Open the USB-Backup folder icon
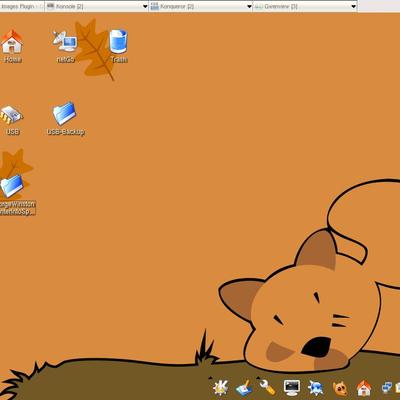This screenshot has height=400, width=400. tap(65, 114)
